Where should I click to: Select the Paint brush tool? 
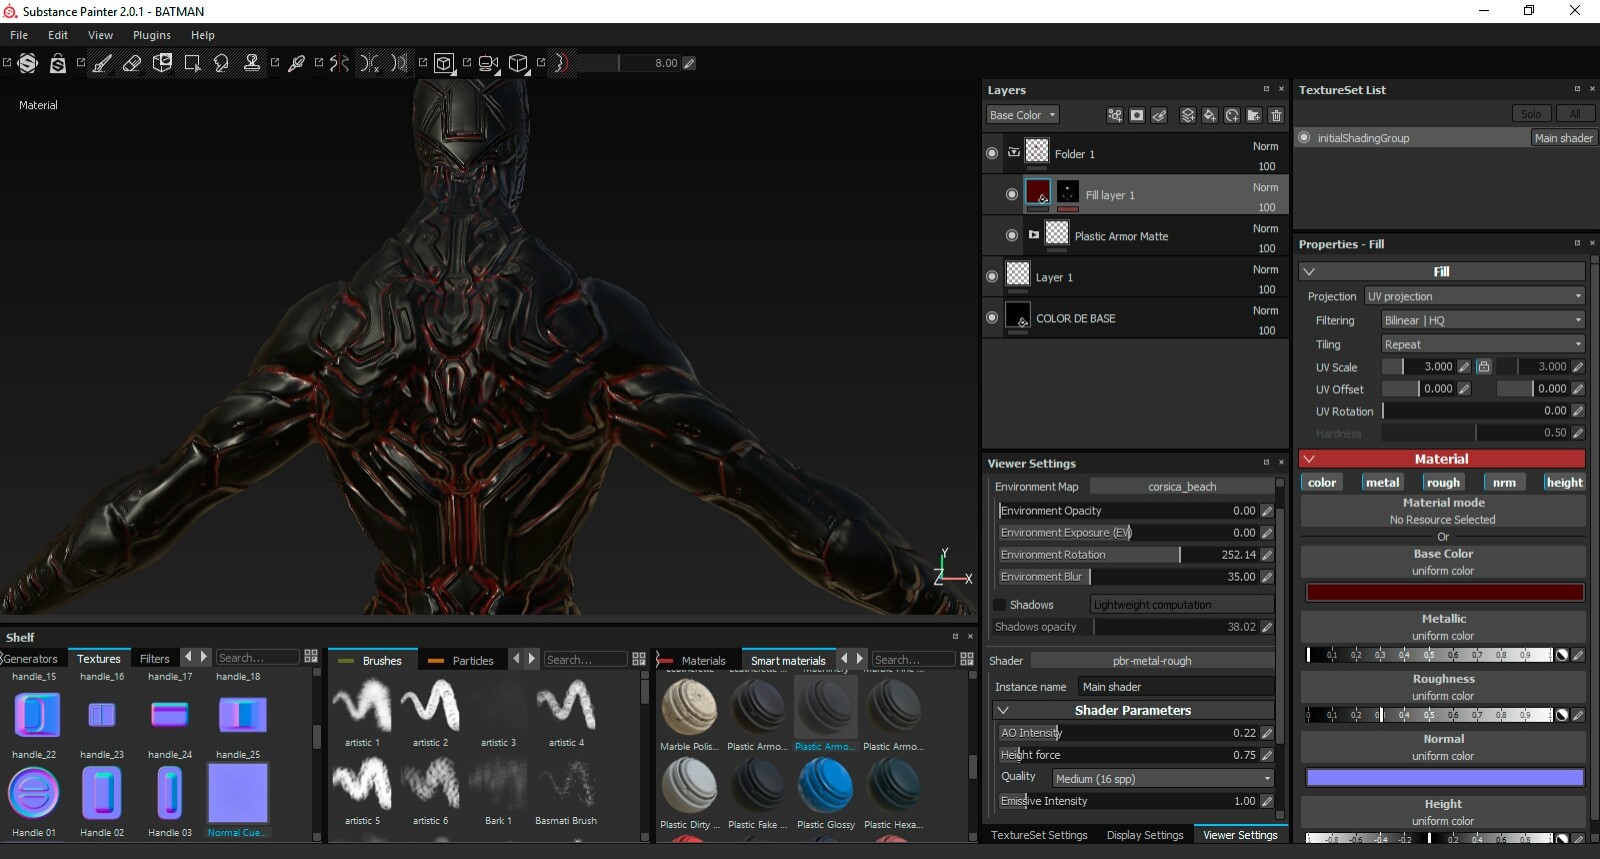(102, 63)
